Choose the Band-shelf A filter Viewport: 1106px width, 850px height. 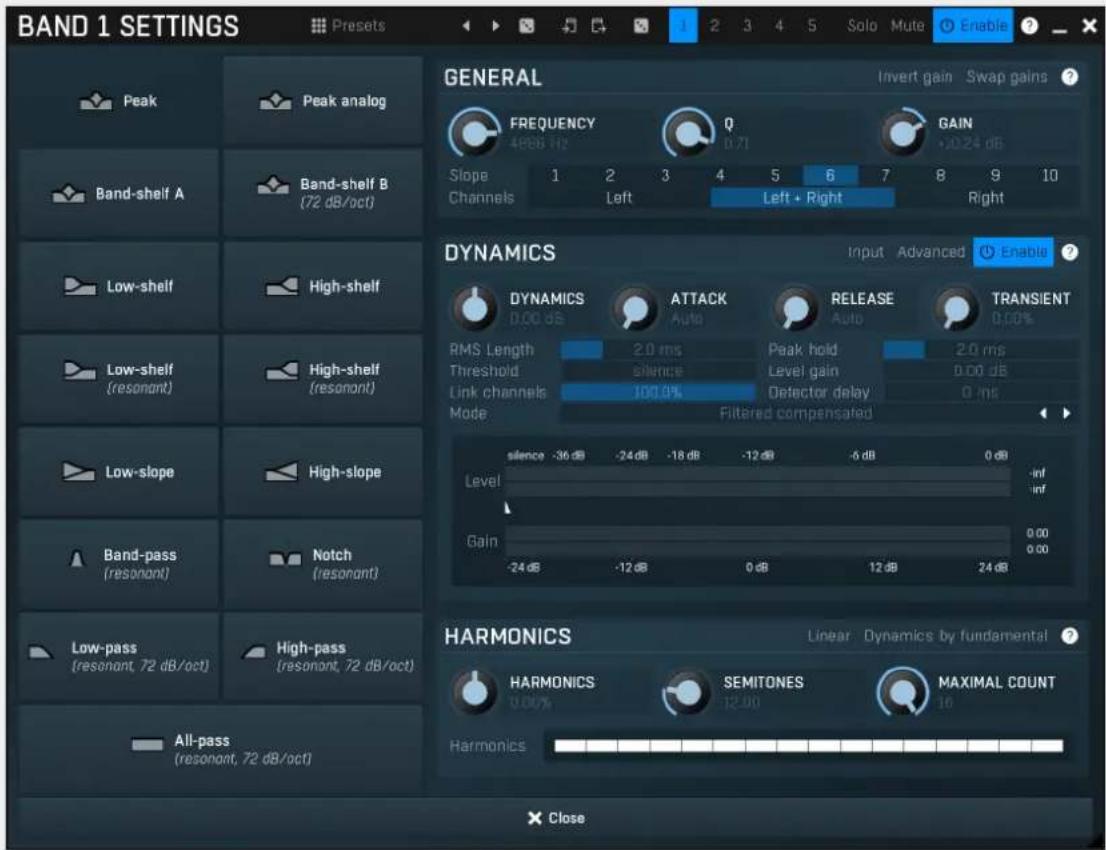(118, 193)
